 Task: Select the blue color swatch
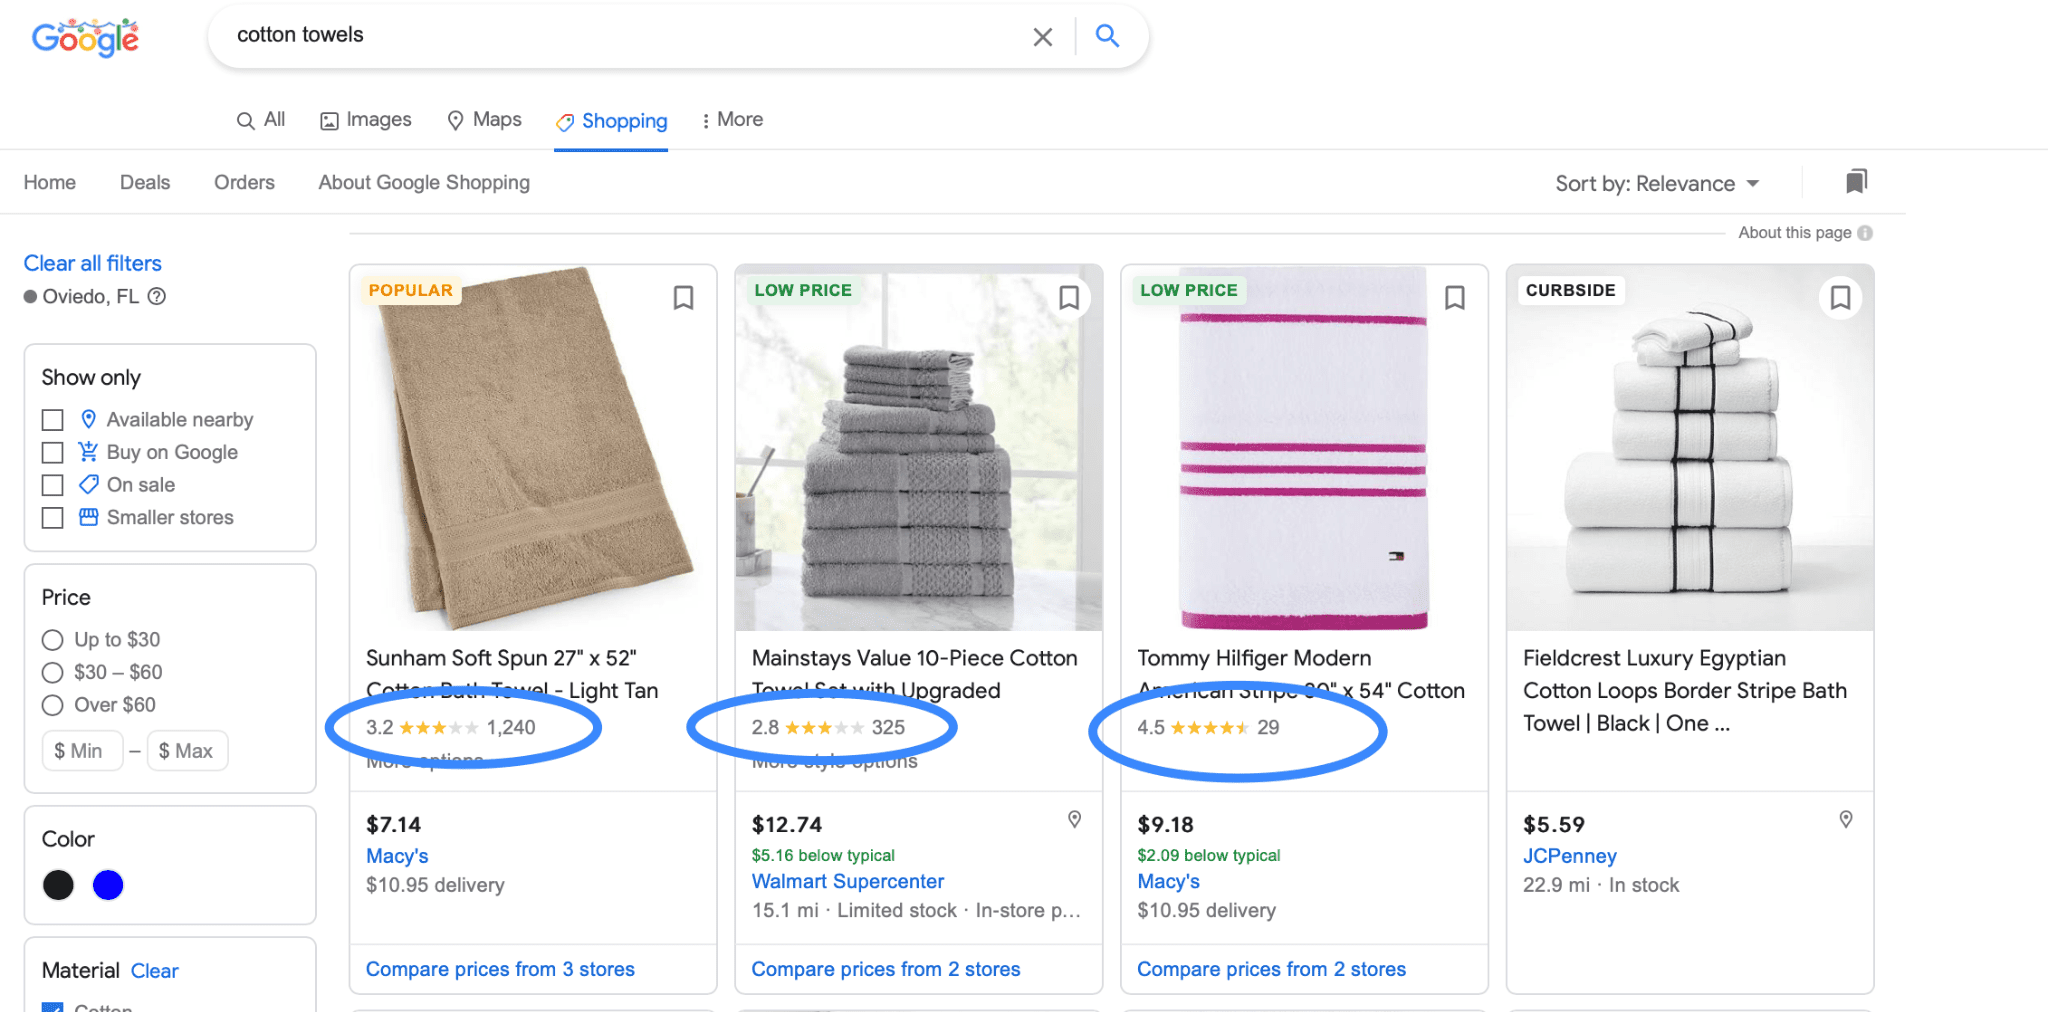coord(108,885)
